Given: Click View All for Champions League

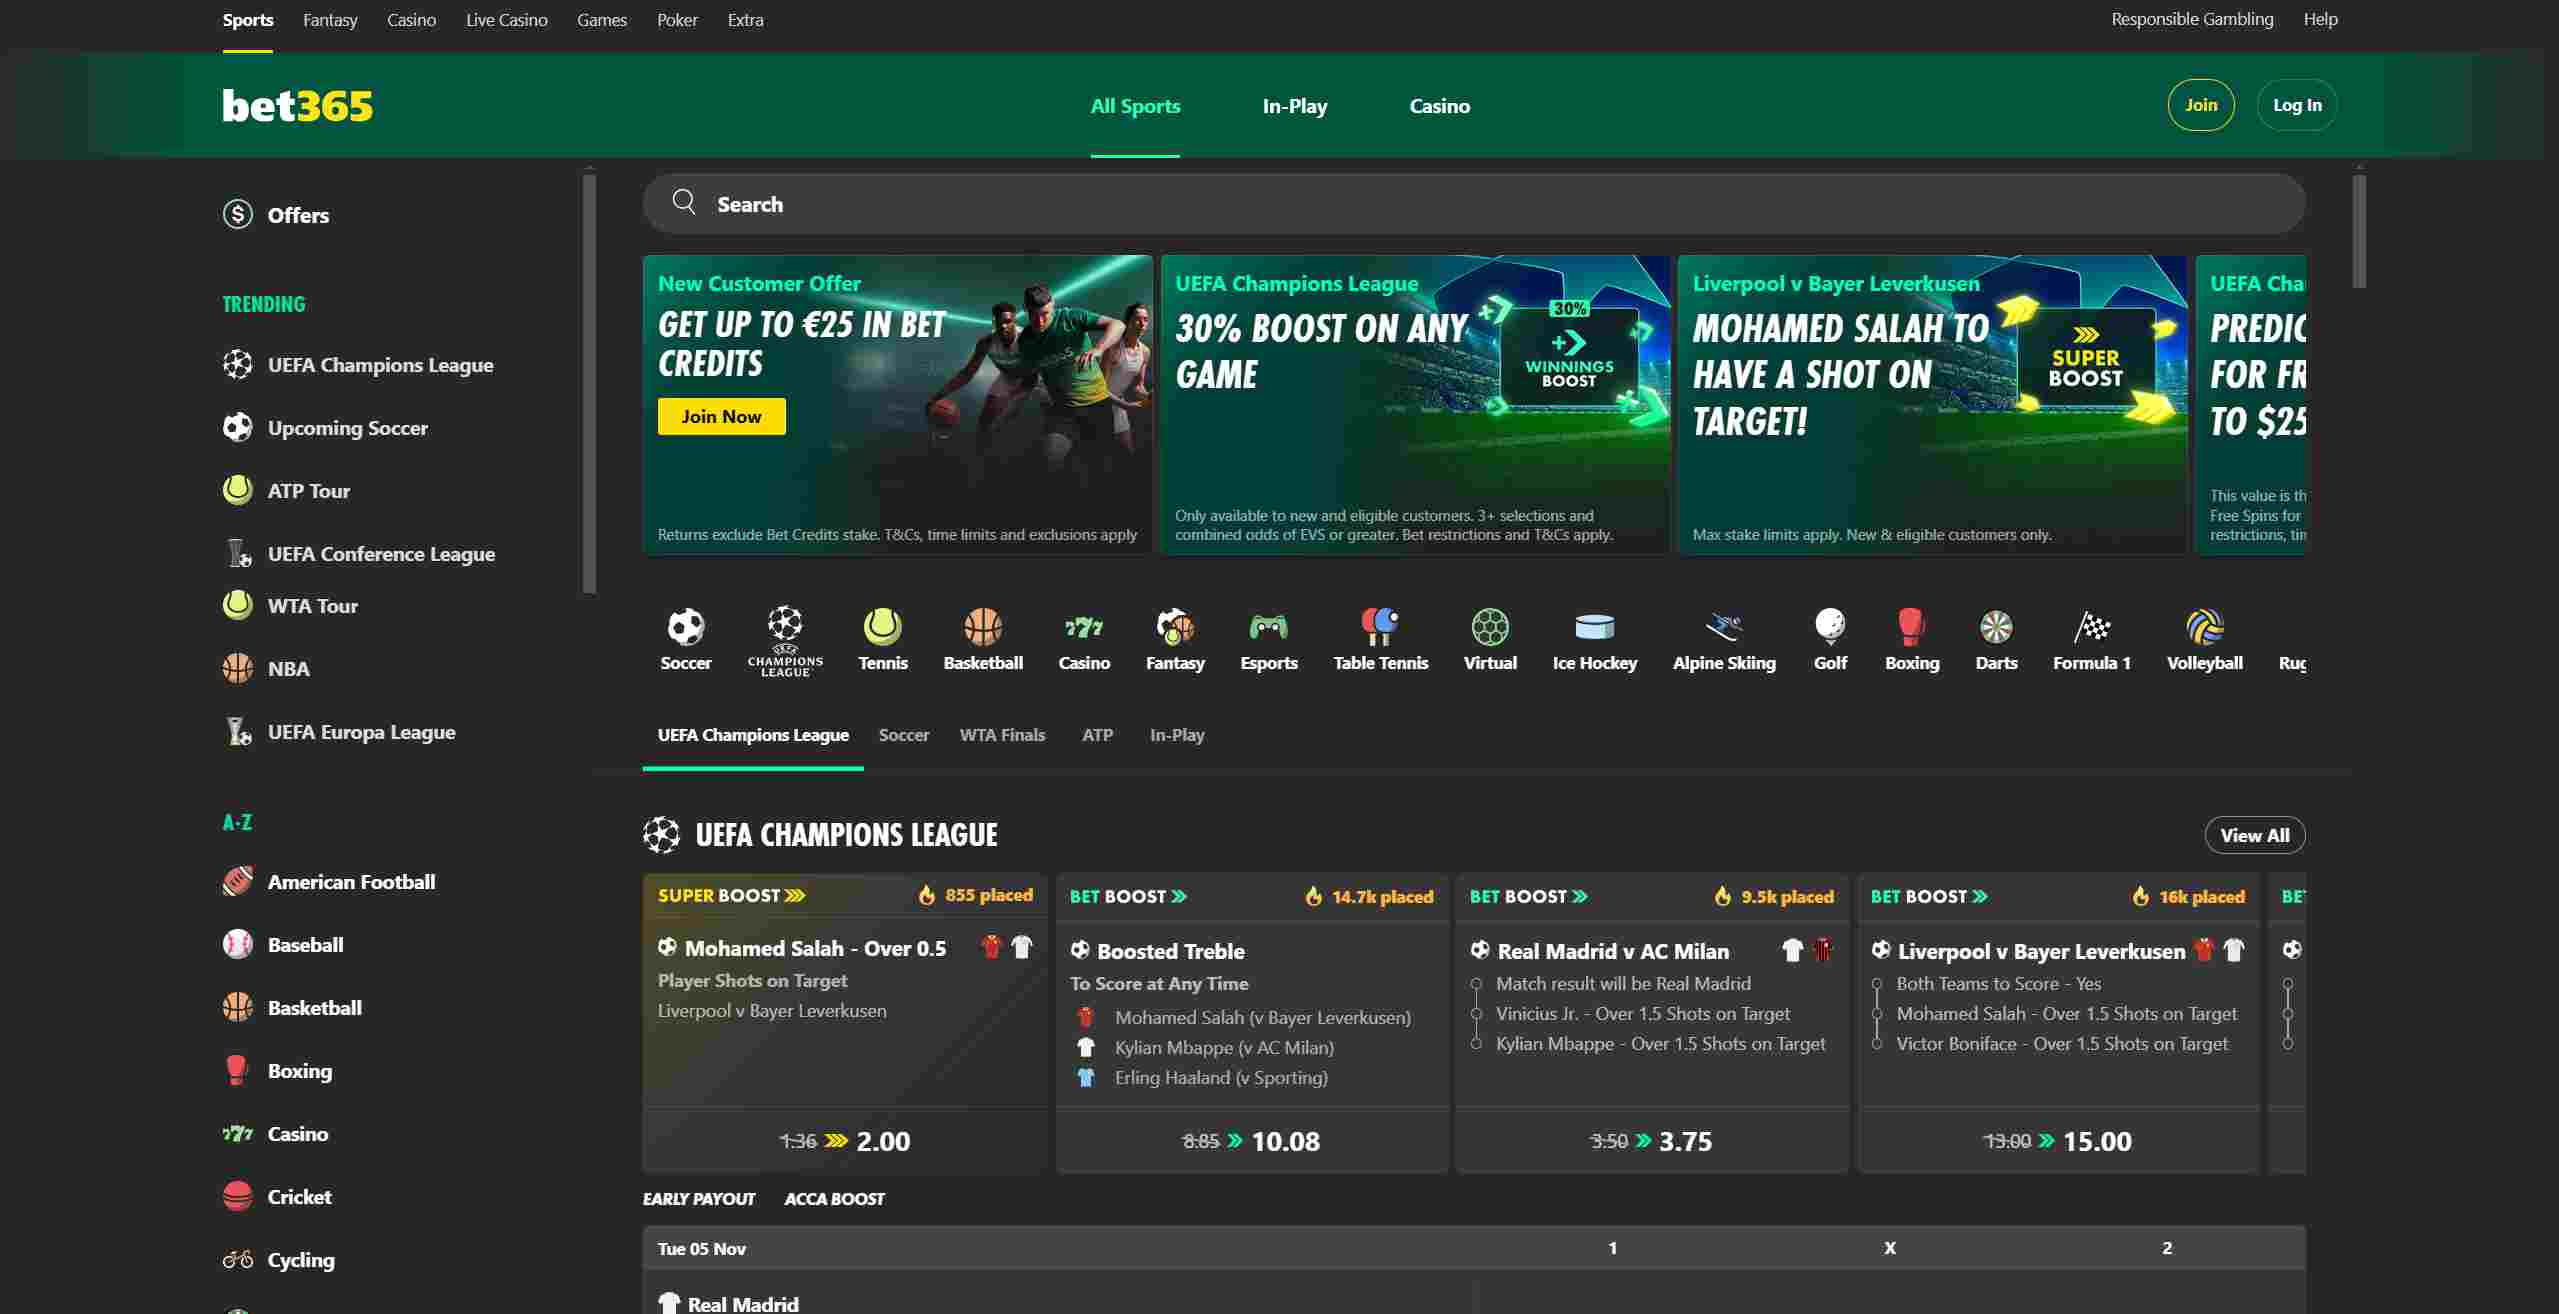Looking at the screenshot, I should tap(2254, 835).
